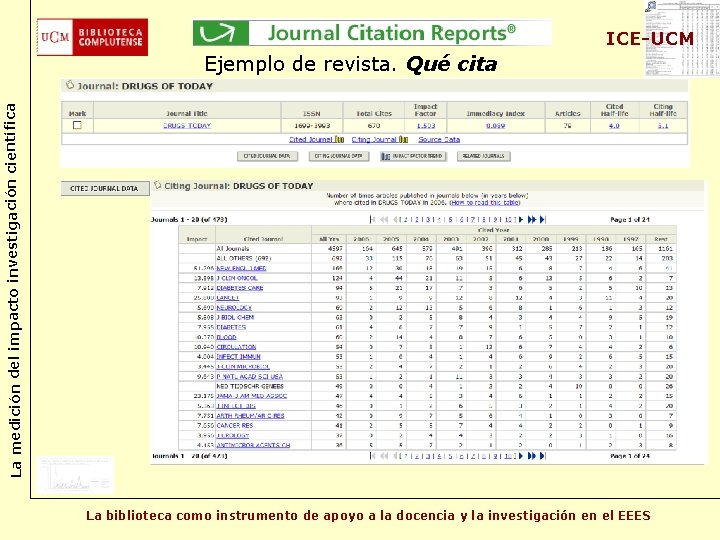Click the ICE-UCM heading
720x540 pixels.
650,39
